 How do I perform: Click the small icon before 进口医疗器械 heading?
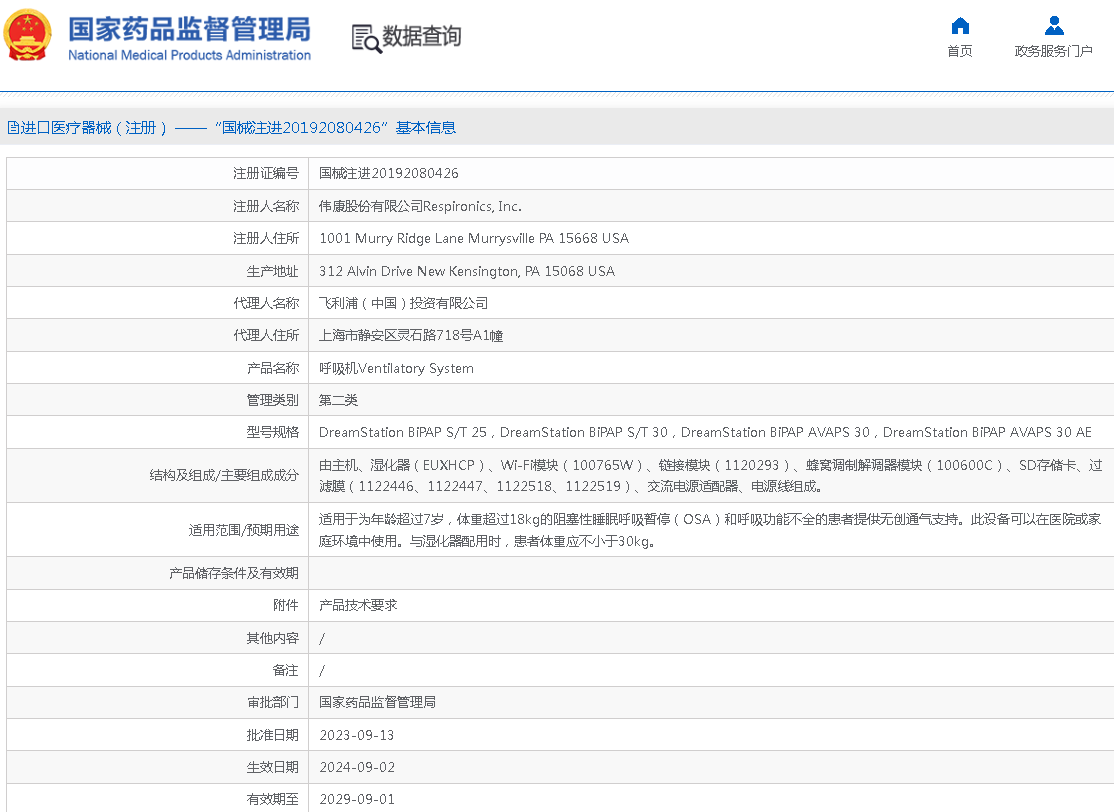point(12,128)
